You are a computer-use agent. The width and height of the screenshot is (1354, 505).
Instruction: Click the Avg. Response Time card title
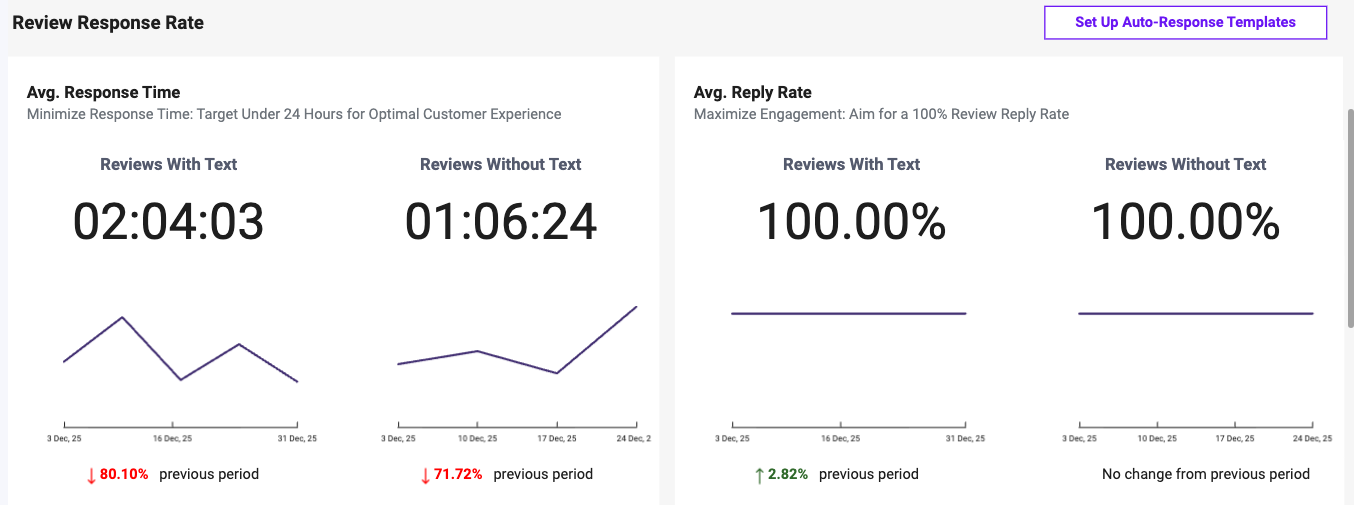(103, 92)
